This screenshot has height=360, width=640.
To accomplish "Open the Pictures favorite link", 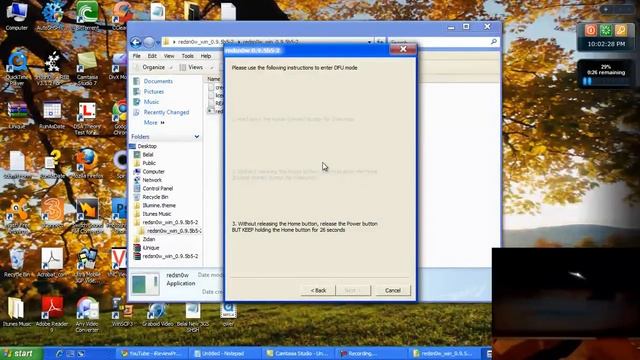I will 153,91.
